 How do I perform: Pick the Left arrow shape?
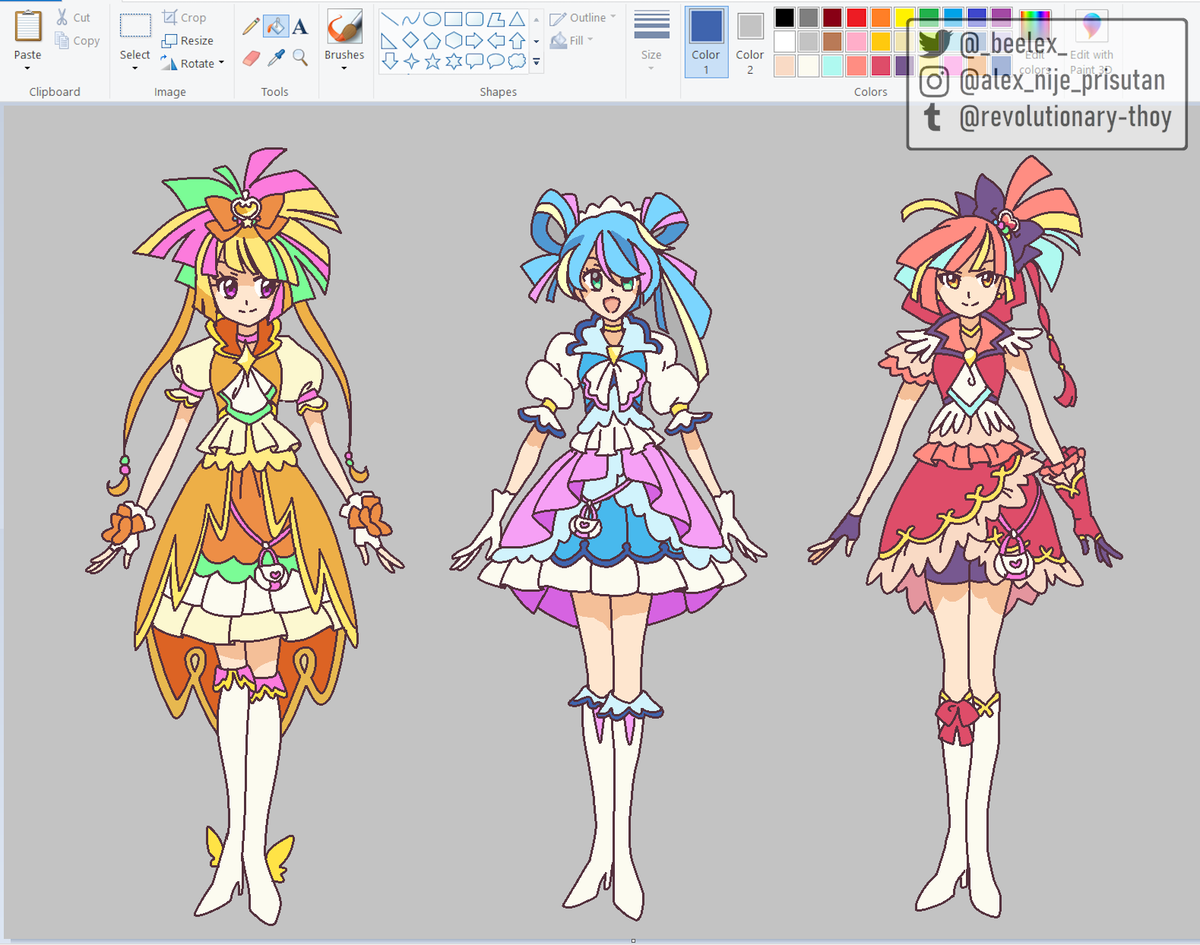pyautogui.click(x=495, y=40)
